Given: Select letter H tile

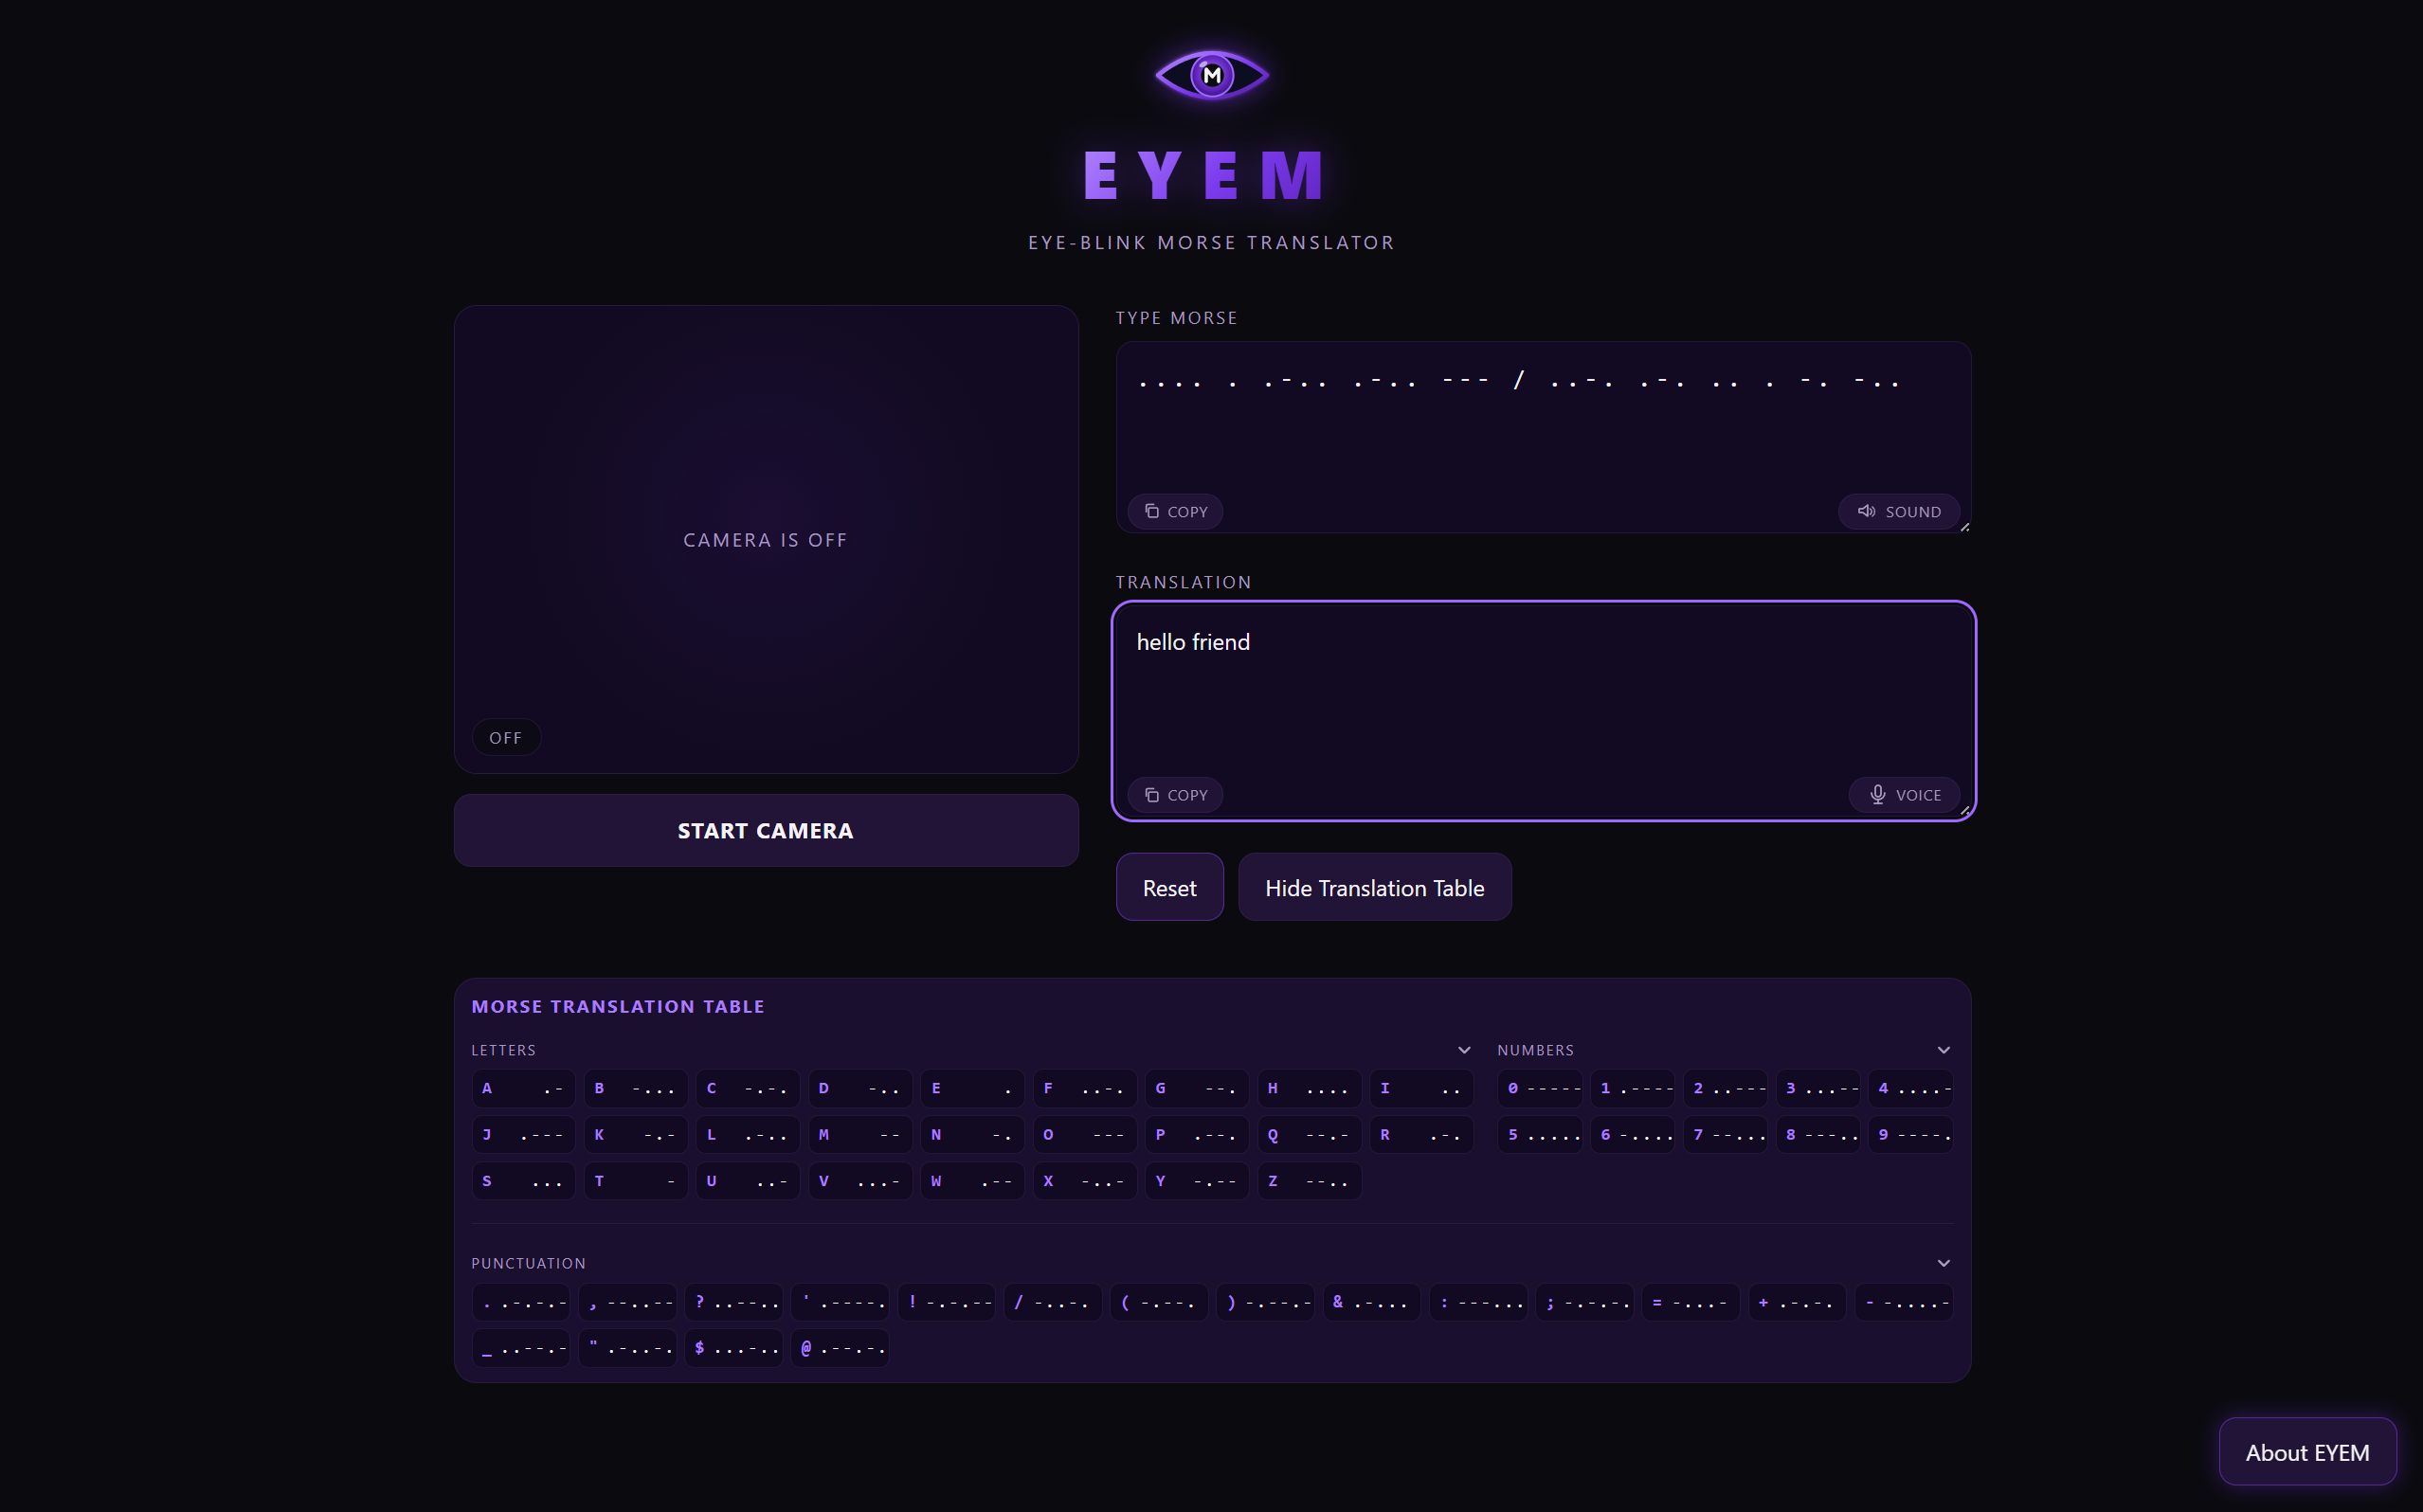Looking at the screenshot, I should (x=1309, y=1088).
